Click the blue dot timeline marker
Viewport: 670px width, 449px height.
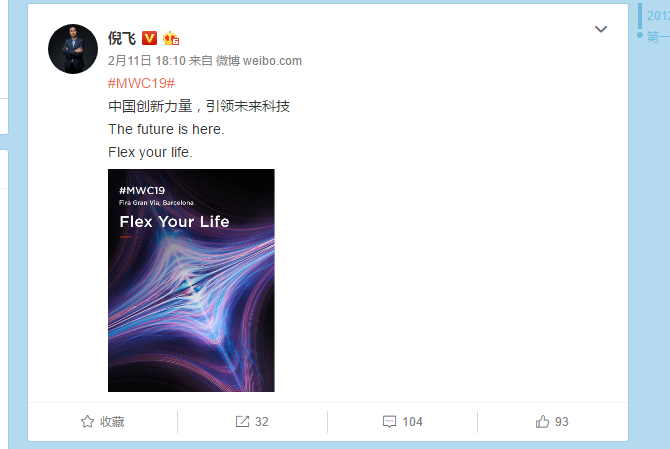640,35
